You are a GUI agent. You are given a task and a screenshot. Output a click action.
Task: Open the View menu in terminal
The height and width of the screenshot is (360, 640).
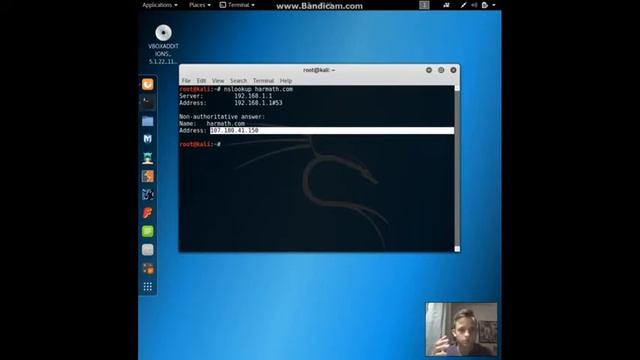tap(218, 81)
